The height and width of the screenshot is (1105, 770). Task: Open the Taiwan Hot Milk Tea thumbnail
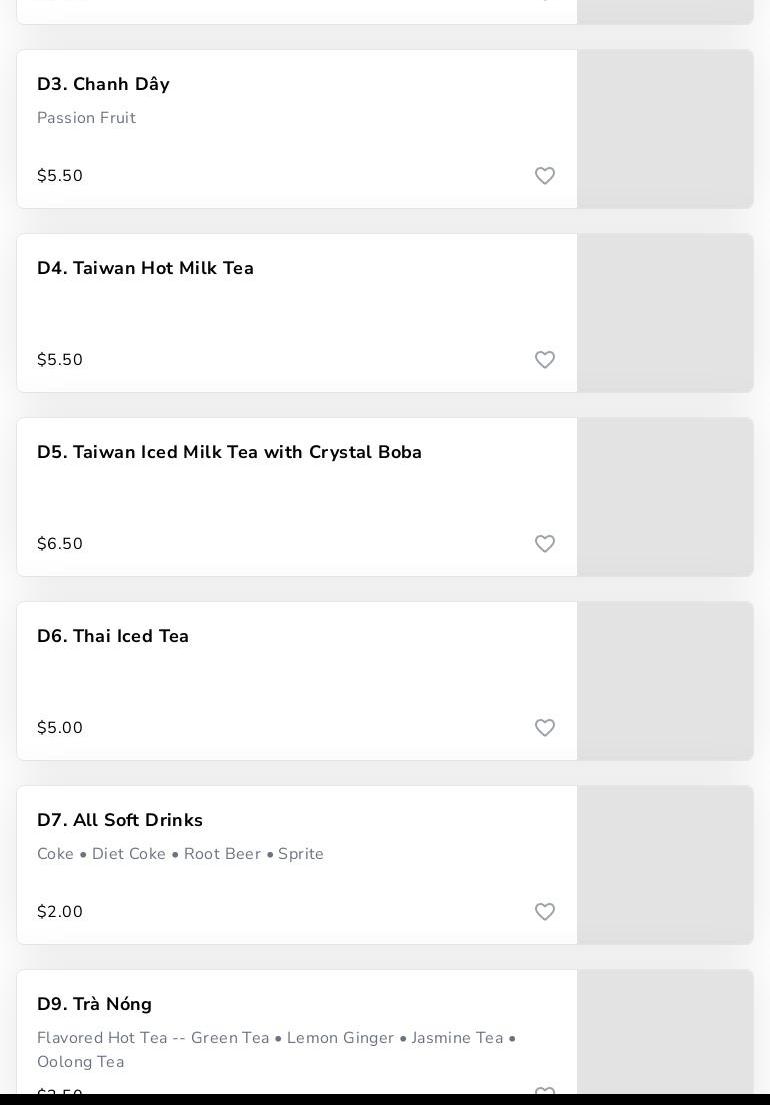[665, 313]
